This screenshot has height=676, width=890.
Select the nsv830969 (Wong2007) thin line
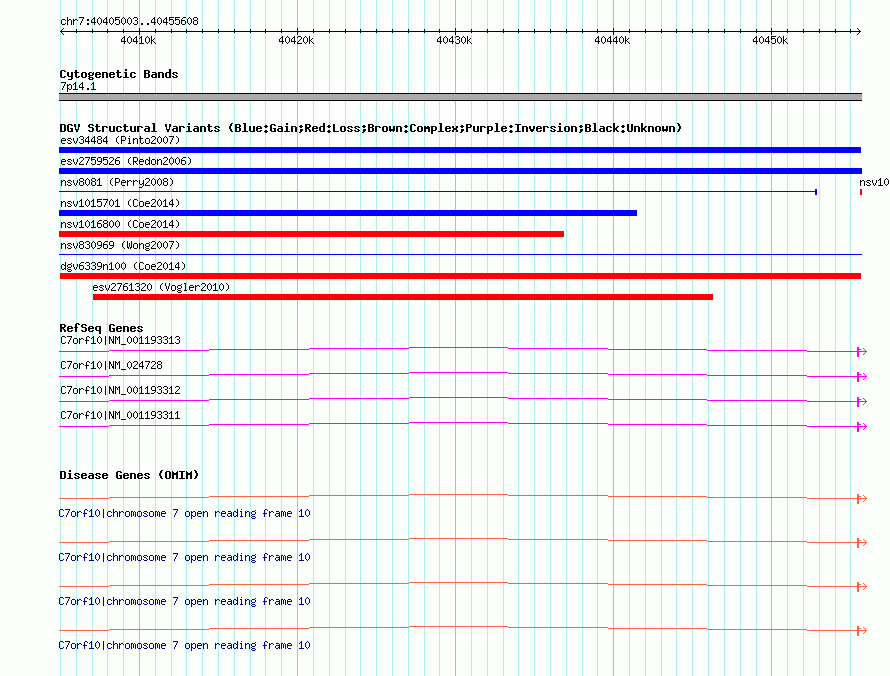460,254
